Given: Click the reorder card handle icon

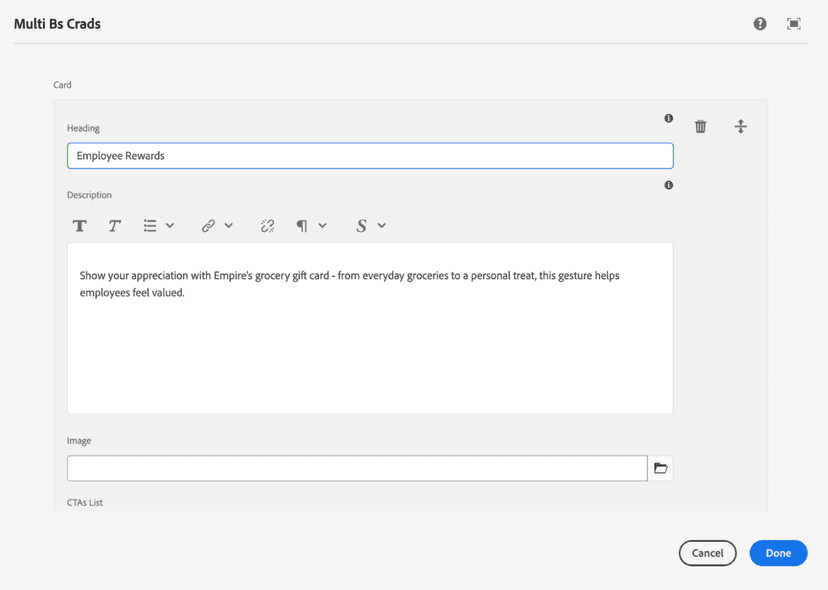Looking at the screenshot, I should tap(740, 126).
